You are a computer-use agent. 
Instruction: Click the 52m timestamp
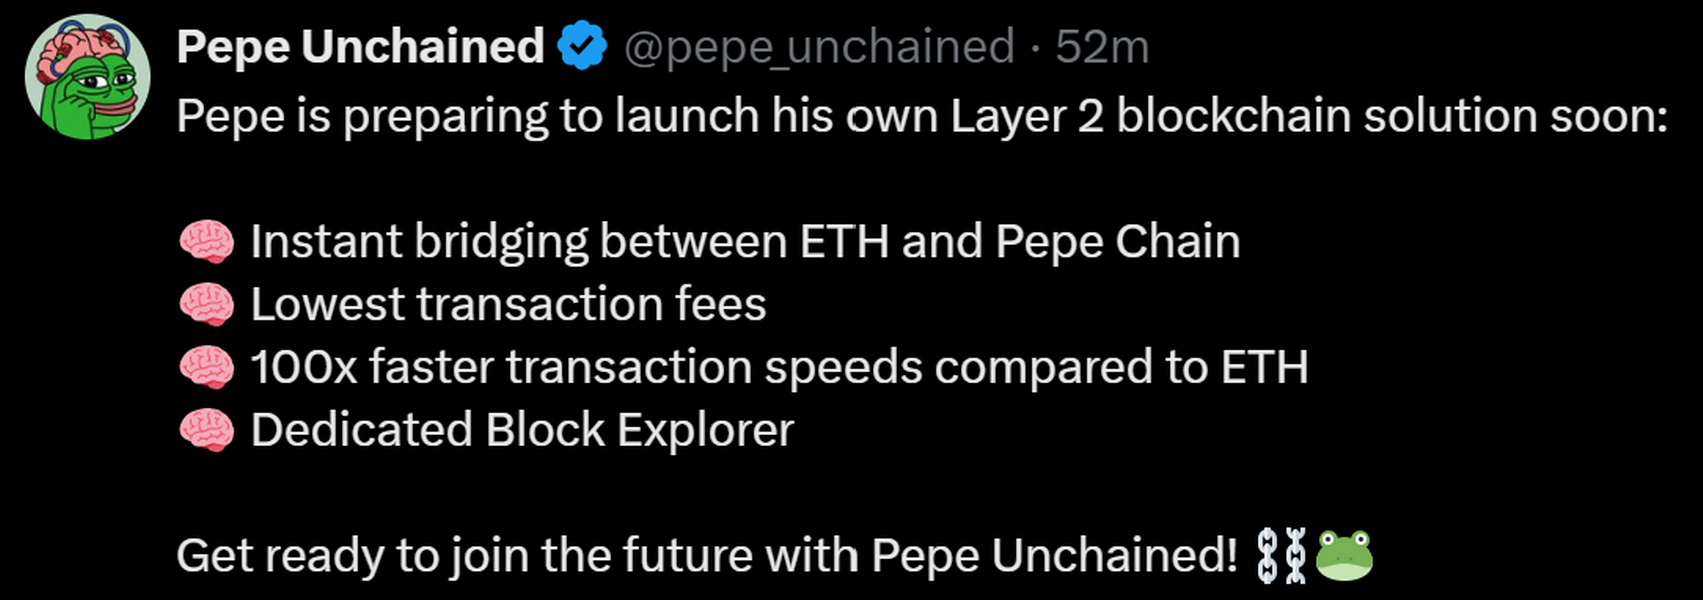[1102, 47]
